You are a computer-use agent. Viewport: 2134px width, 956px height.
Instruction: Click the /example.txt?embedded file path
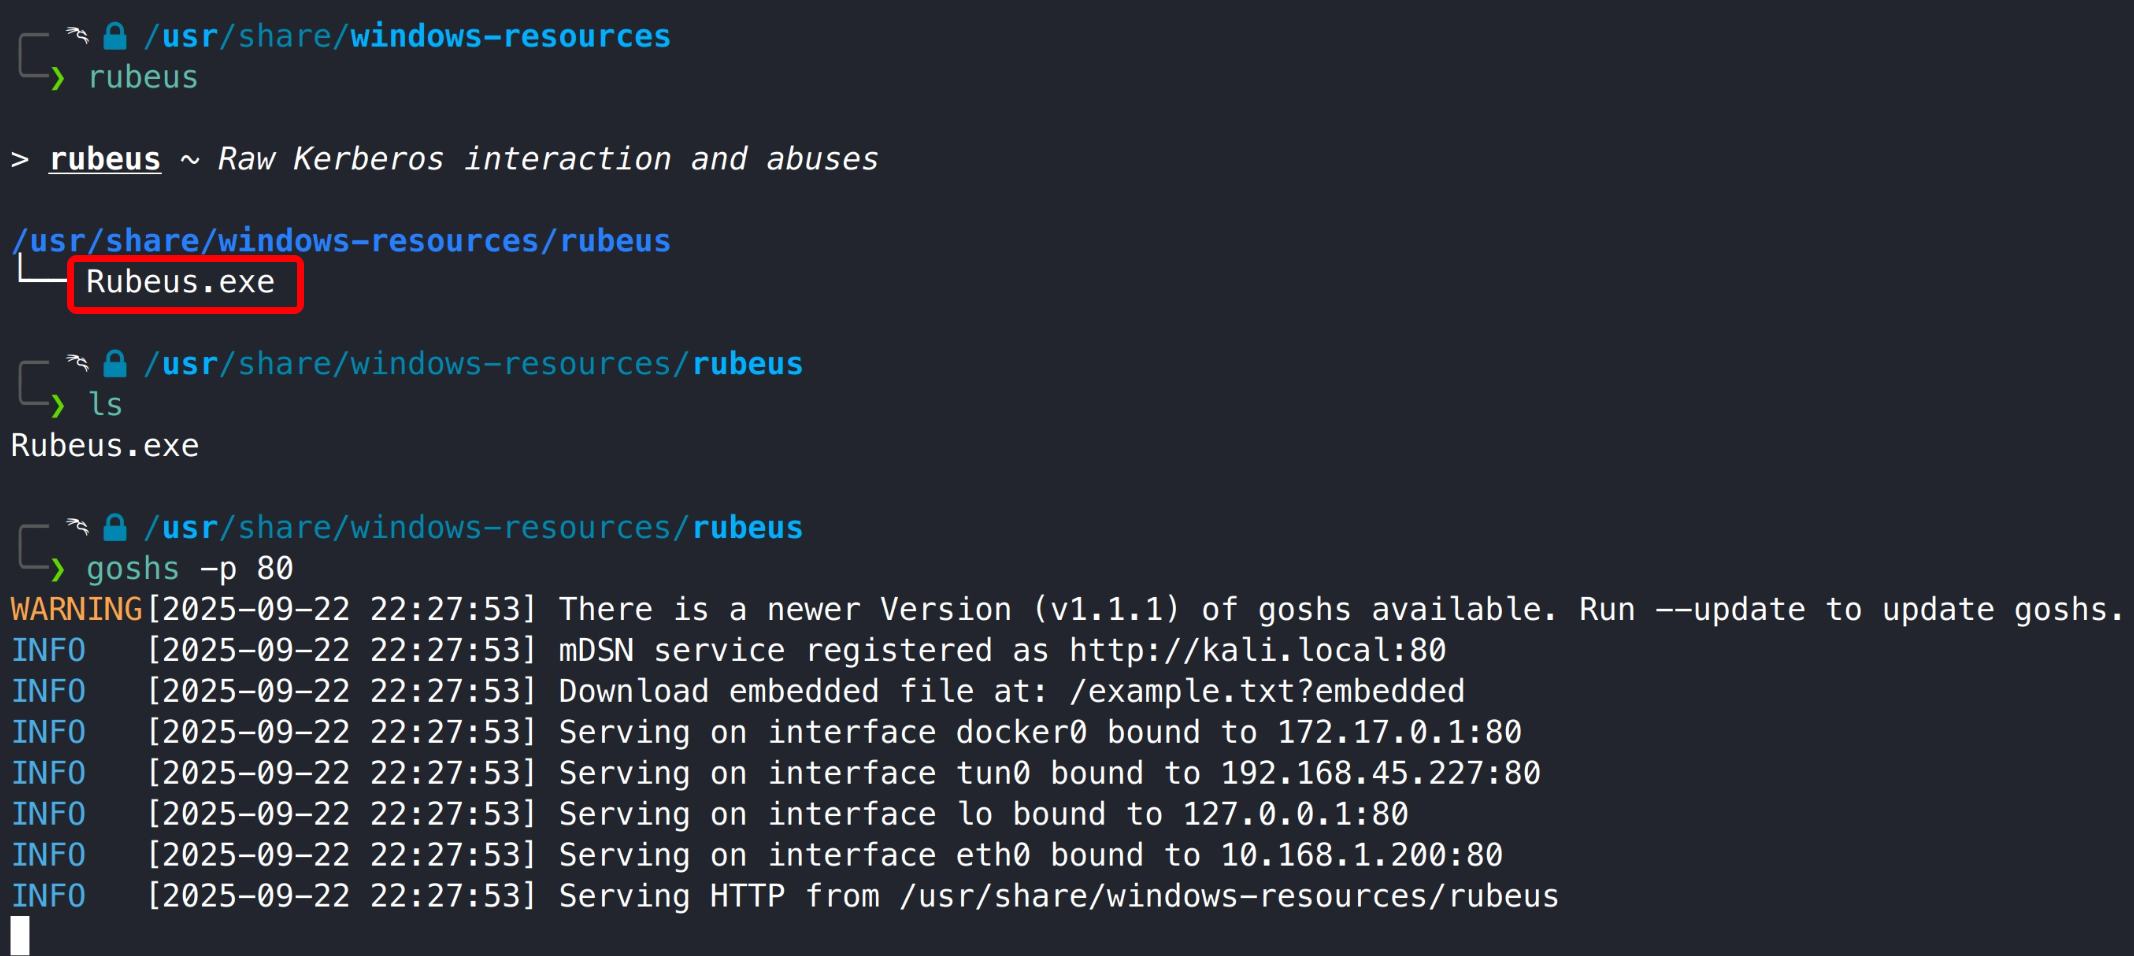[x=1266, y=692]
